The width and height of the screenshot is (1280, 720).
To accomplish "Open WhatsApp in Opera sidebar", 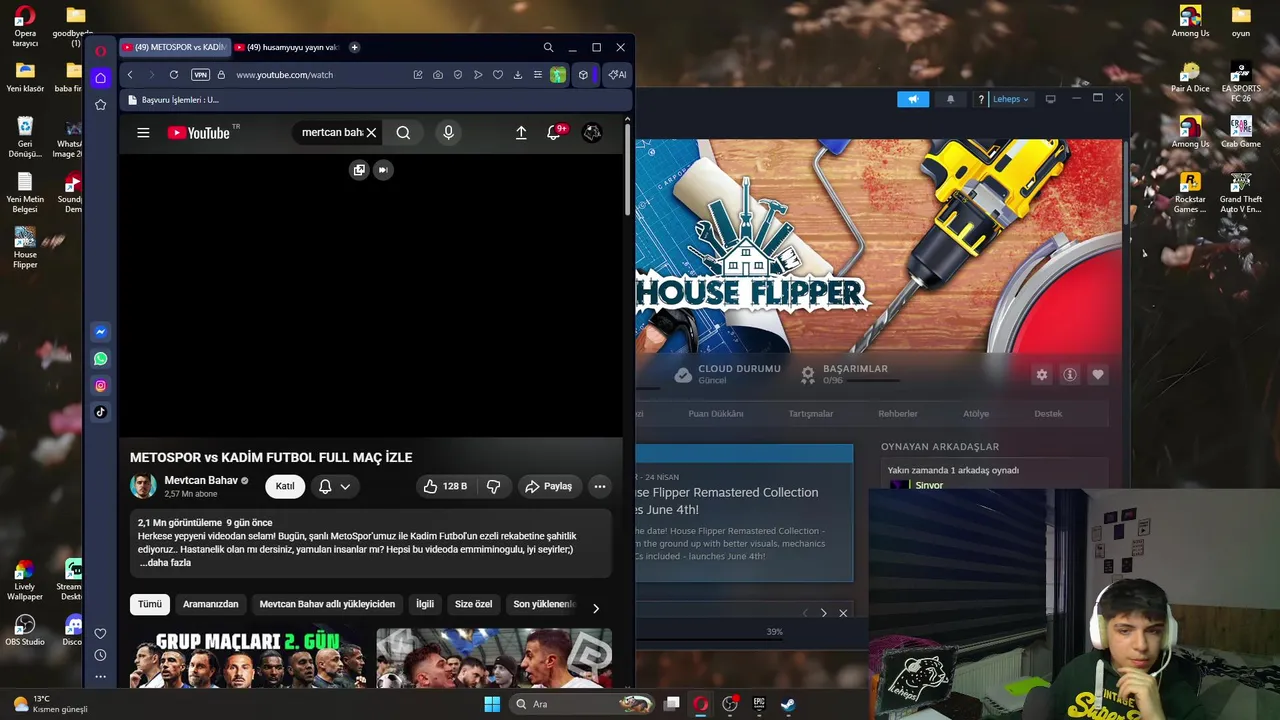I will 100,359.
